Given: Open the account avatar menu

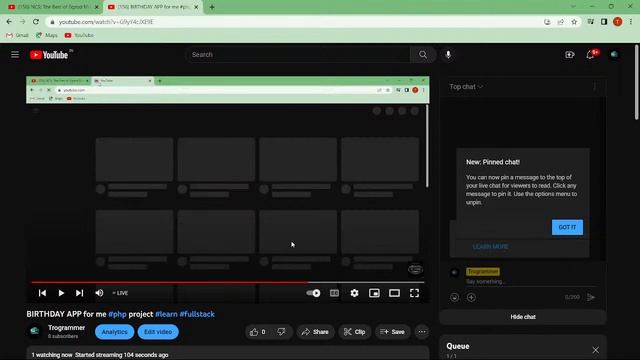Looking at the screenshot, I should (x=614, y=54).
